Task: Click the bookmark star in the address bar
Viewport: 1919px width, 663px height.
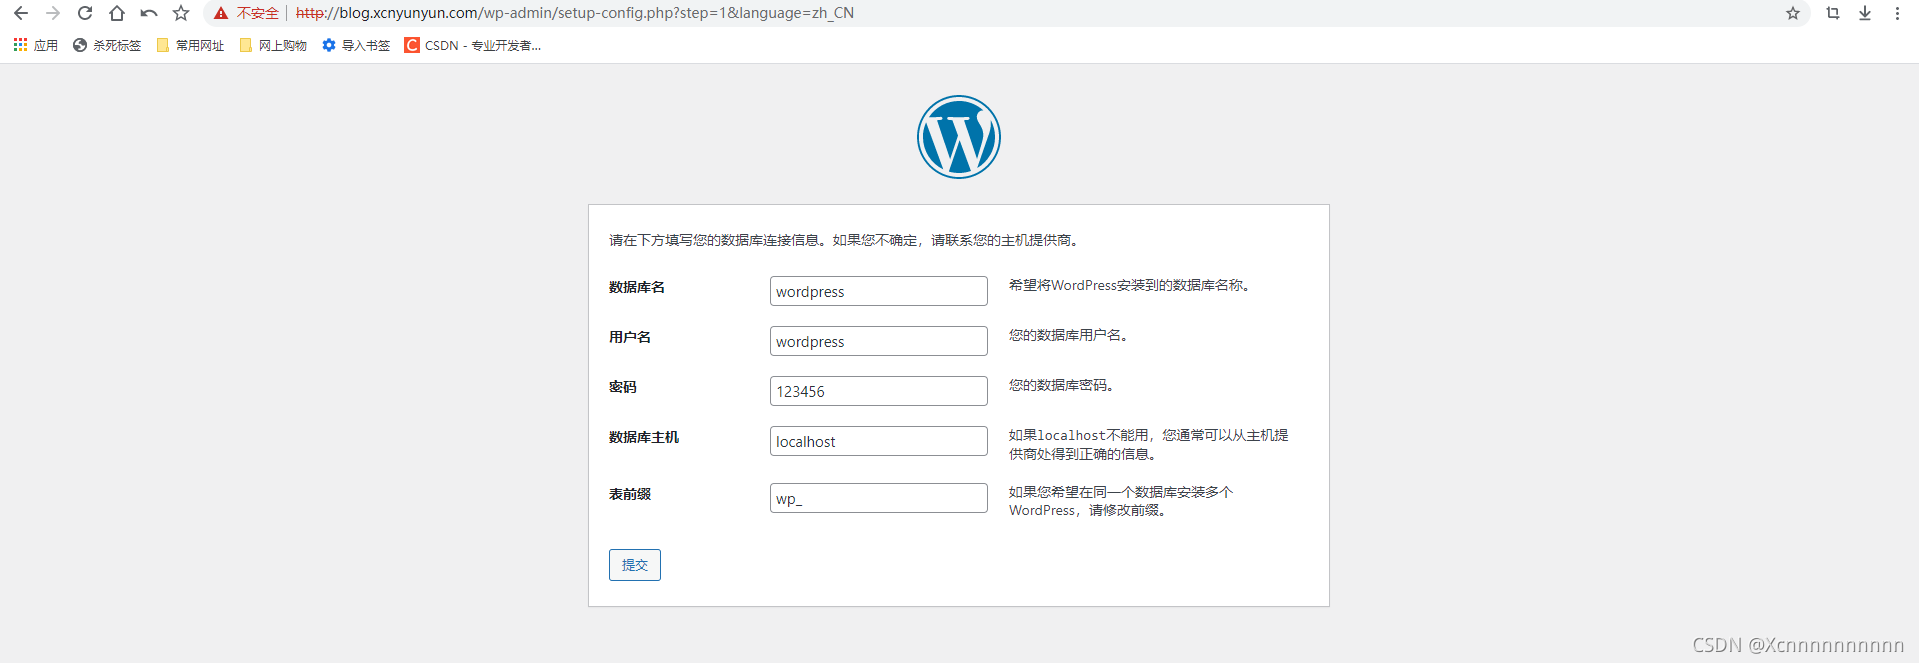Action: [1793, 13]
